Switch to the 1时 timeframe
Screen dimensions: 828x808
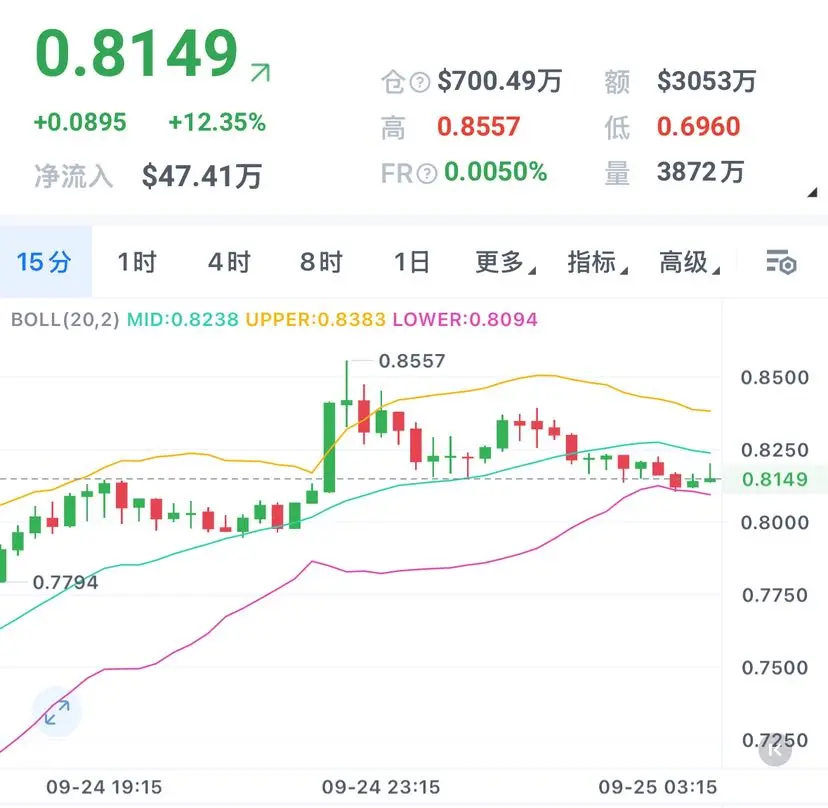click(137, 262)
